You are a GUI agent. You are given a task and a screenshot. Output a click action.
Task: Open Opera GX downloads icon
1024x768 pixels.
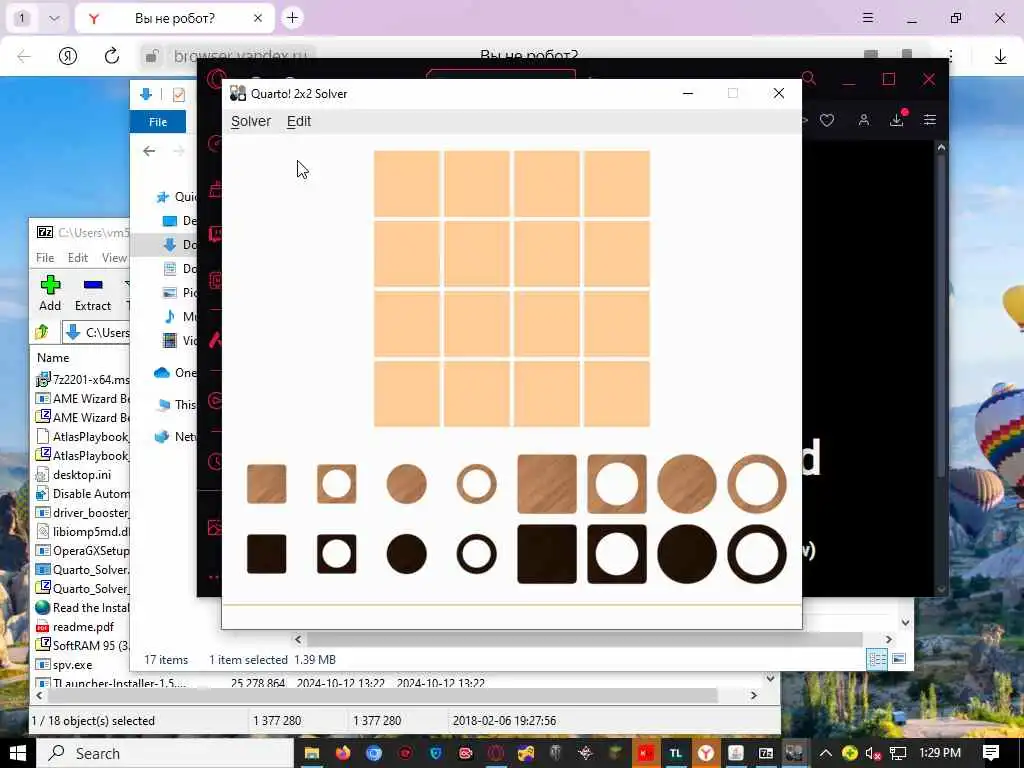[x=897, y=119]
